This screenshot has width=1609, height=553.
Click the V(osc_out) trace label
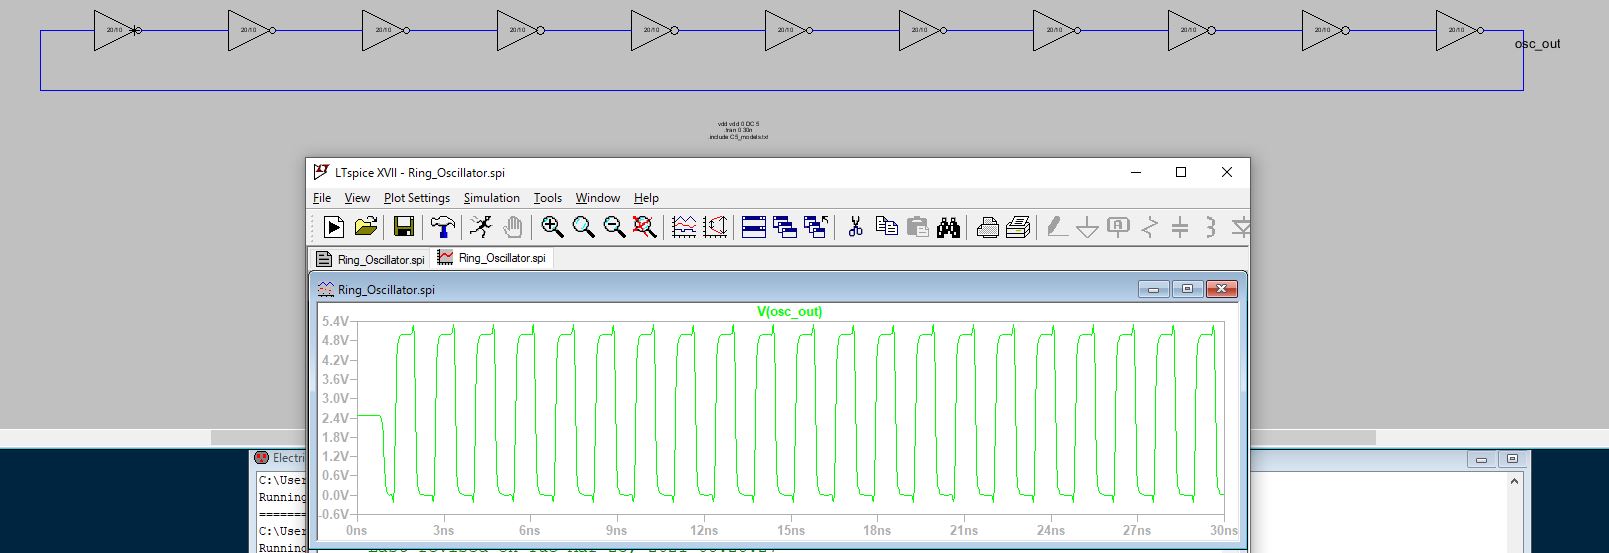click(x=789, y=311)
